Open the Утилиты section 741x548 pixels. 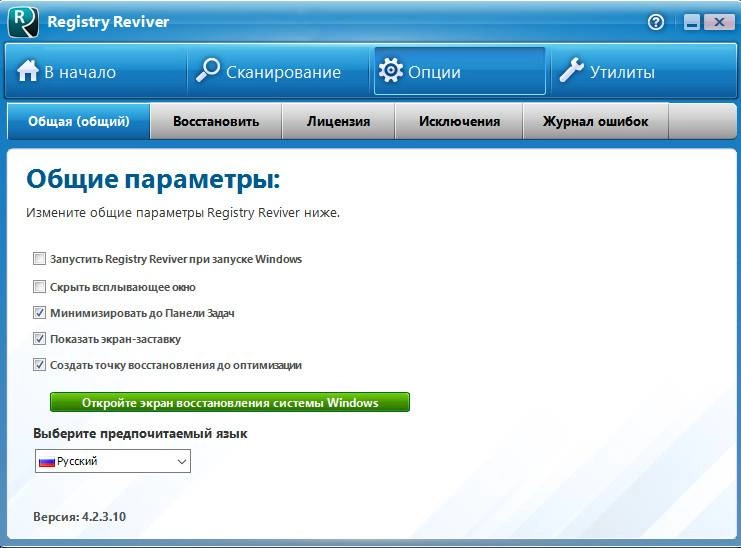coord(644,71)
